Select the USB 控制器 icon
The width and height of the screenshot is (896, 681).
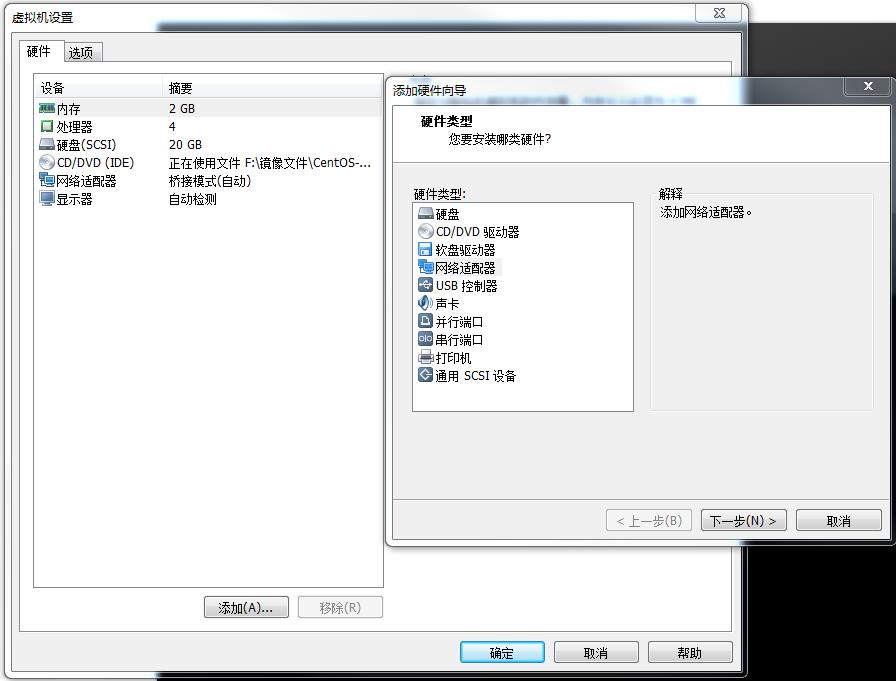click(x=426, y=285)
